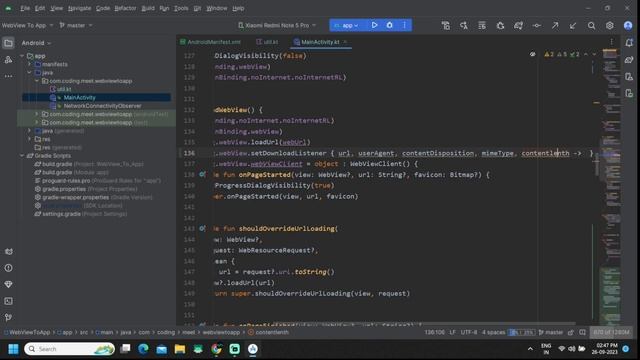Open the WebView To App project dropdown

coord(27,25)
